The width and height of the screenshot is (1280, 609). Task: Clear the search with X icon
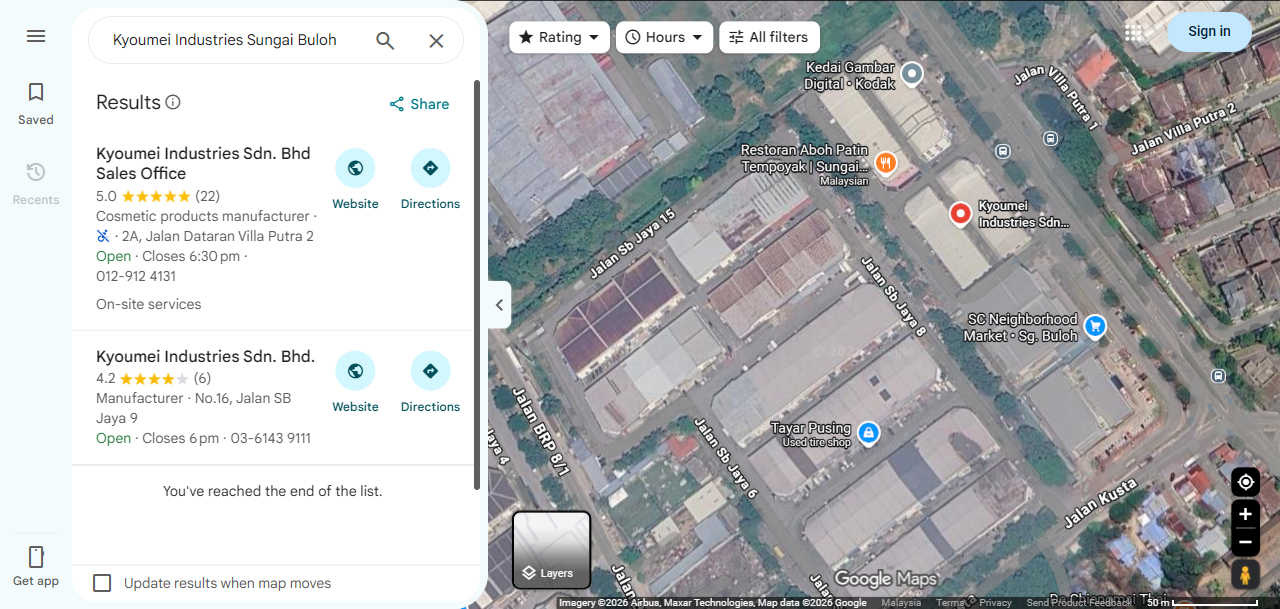[x=436, y=40]
